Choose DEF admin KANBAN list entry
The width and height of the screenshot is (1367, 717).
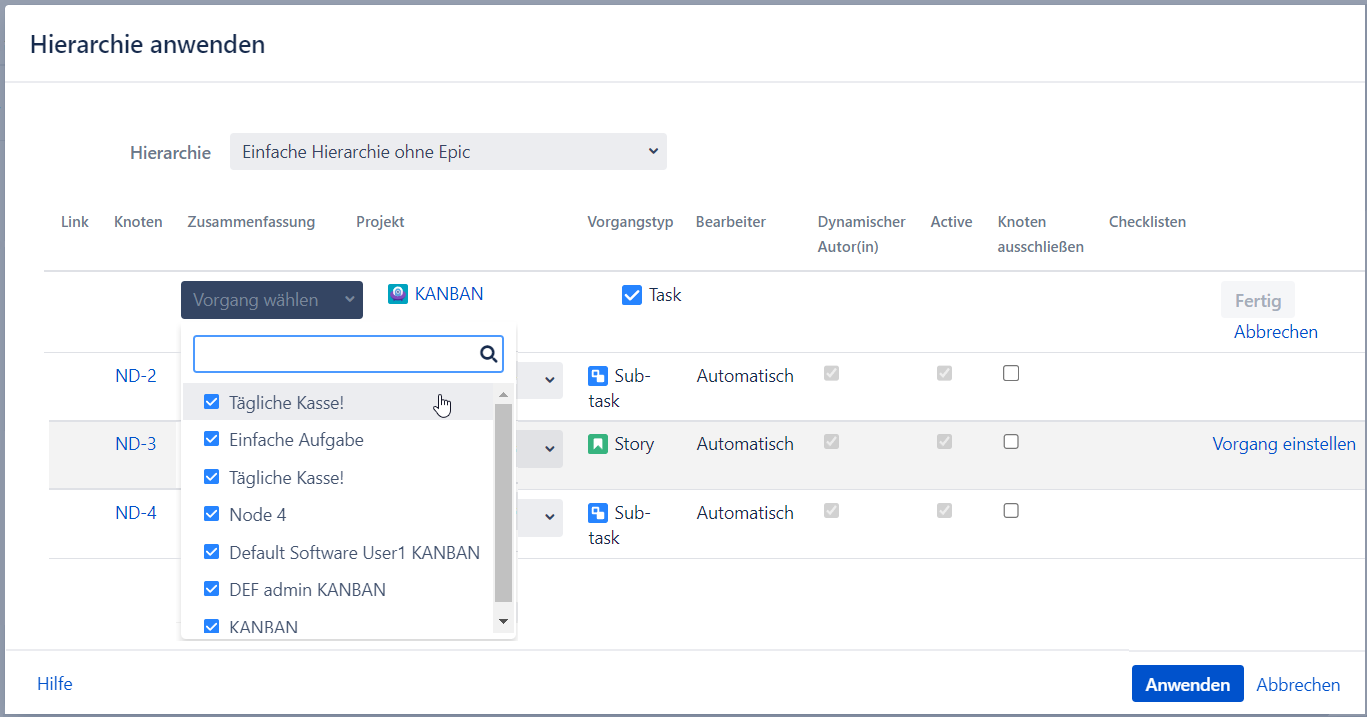tap(307, 590)
